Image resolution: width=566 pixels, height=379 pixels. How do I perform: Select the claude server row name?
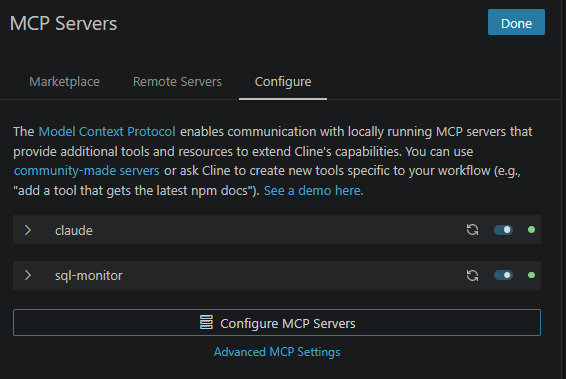(74, 230)
